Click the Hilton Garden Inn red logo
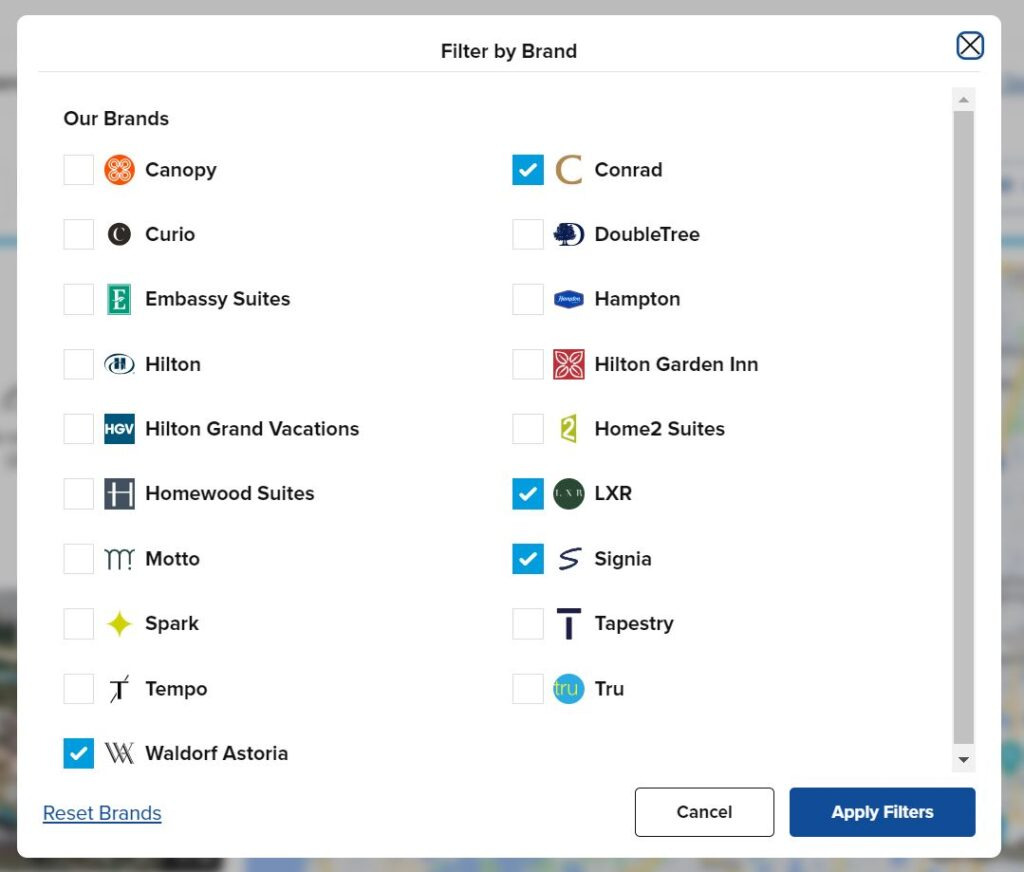 tap(569, 364)
